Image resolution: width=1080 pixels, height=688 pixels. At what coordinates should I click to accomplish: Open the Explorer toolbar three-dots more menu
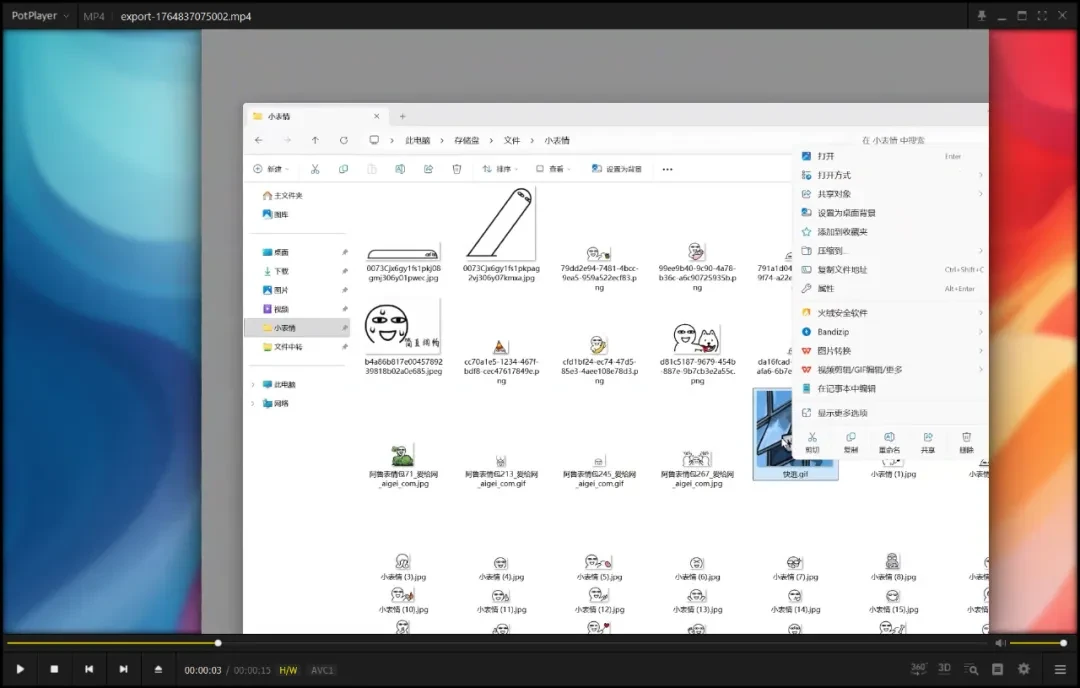[667, 169]
